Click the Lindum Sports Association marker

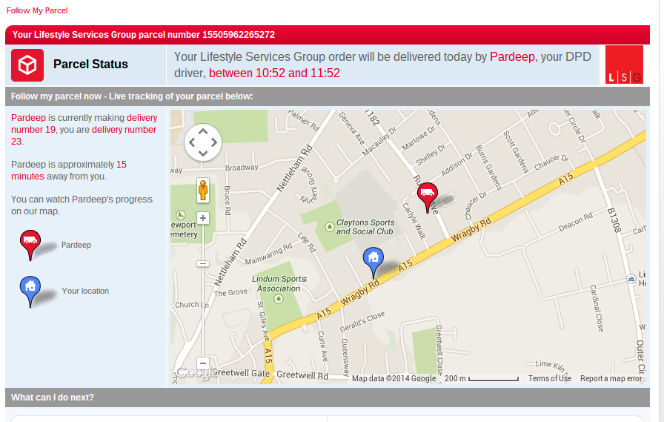pos(278,299)
